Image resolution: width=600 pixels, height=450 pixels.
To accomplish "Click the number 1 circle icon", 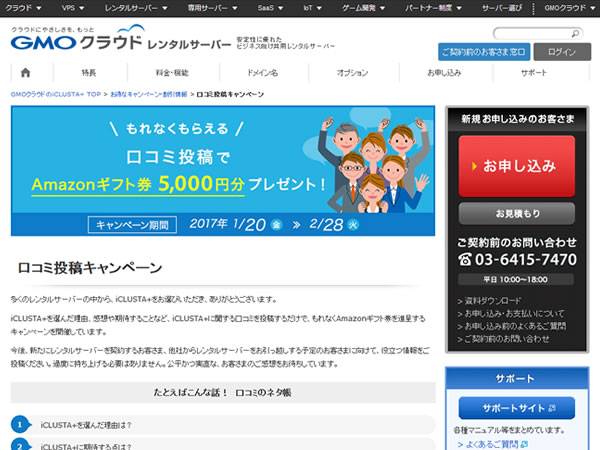I will (x=20, y=425).
